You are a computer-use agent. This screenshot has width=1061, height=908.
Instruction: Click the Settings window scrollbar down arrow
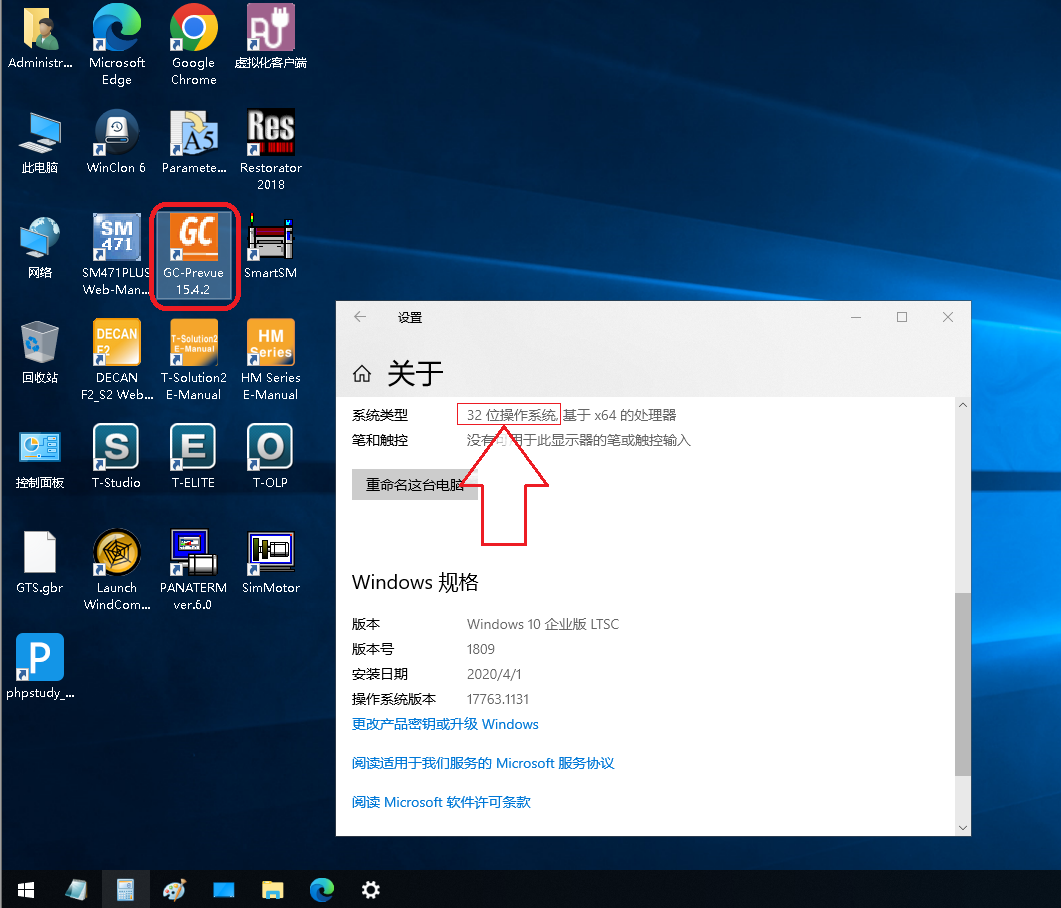tap(962, 827)
